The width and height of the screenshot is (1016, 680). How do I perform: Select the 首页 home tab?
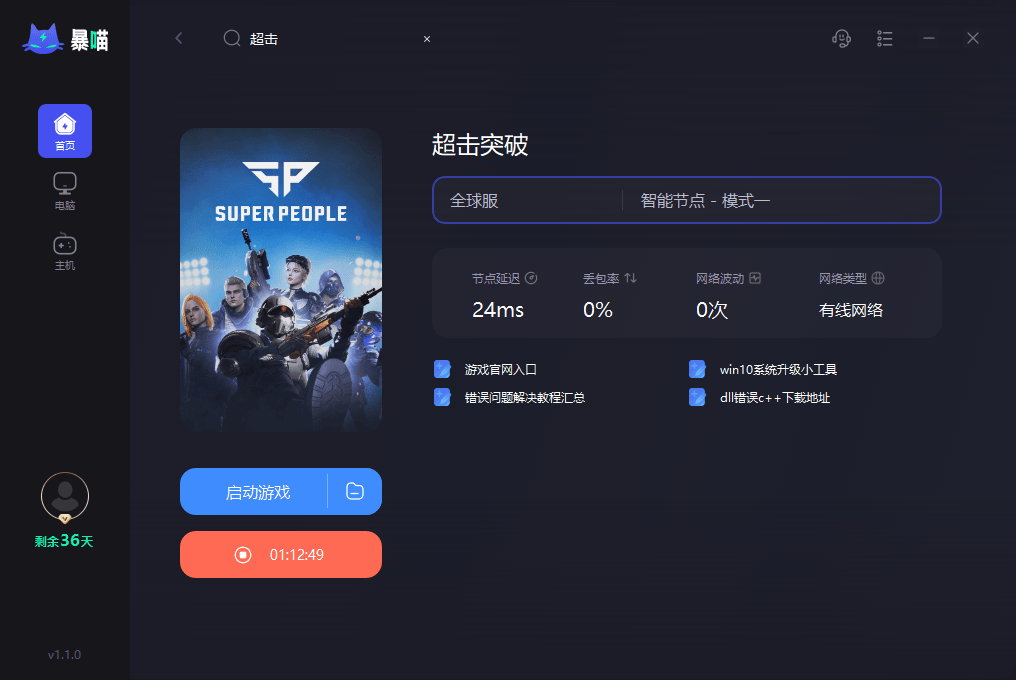(x=65, y=131)
